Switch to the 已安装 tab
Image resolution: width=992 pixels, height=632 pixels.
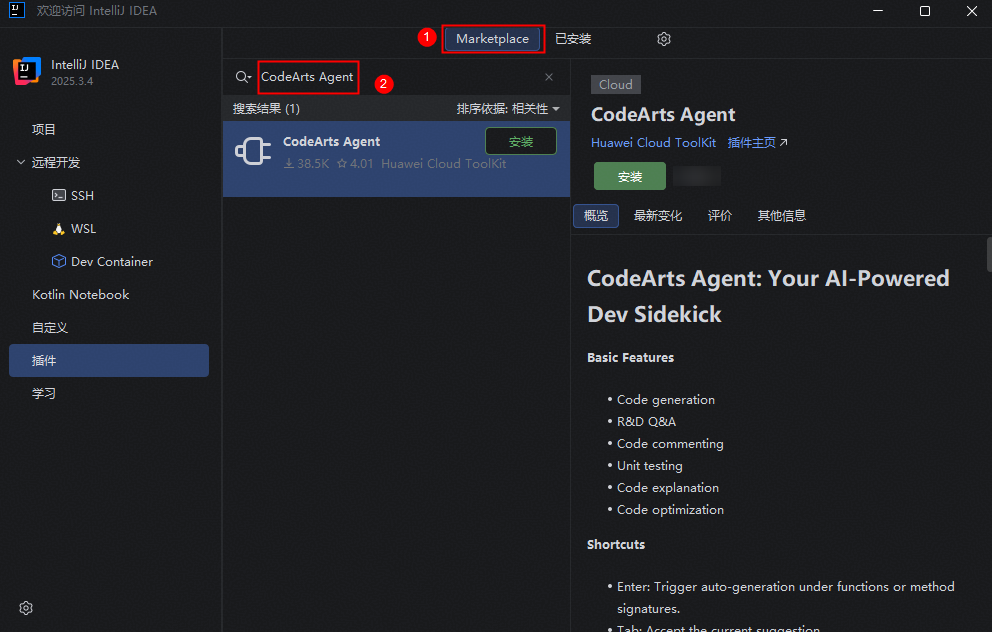pos(573,39)
